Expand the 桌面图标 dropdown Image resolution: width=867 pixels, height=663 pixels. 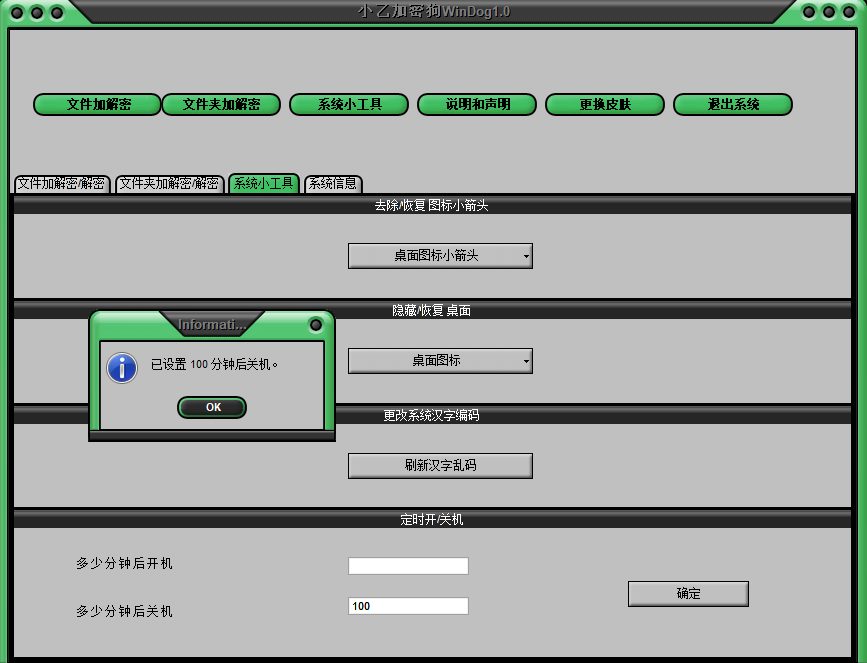tap(440, 361)
